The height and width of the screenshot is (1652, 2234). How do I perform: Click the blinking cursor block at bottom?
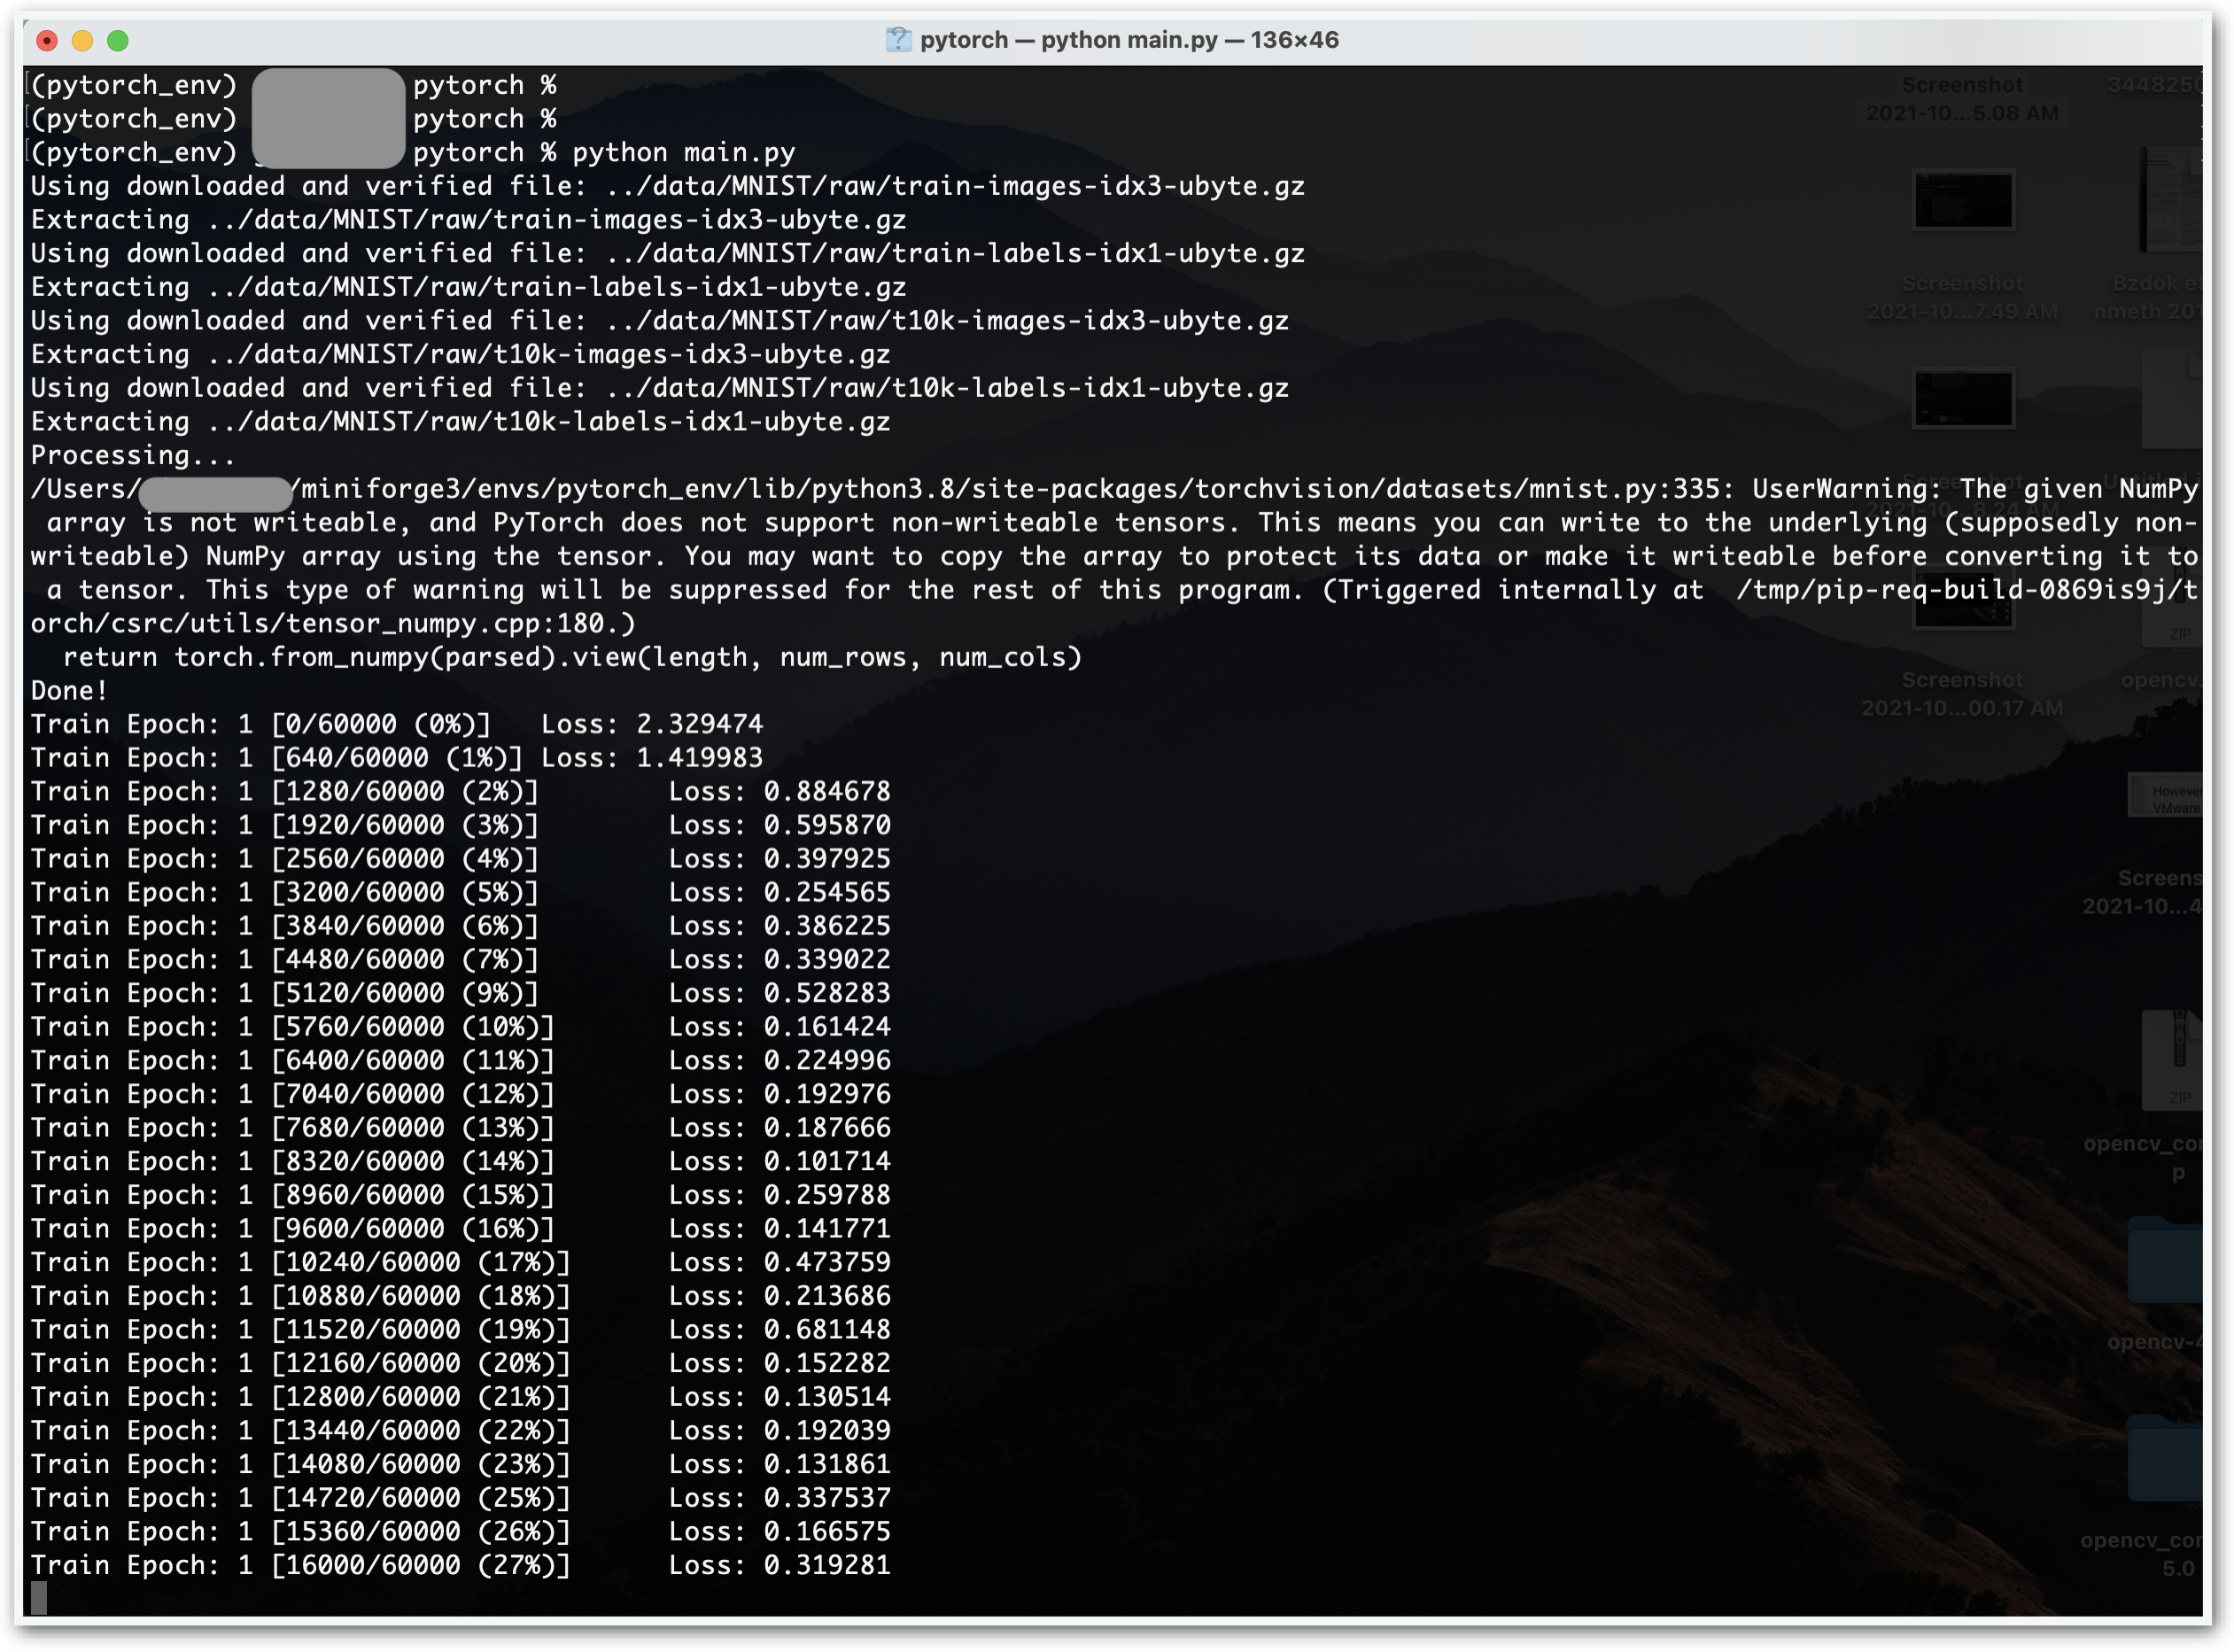(x=39, y=1598)
